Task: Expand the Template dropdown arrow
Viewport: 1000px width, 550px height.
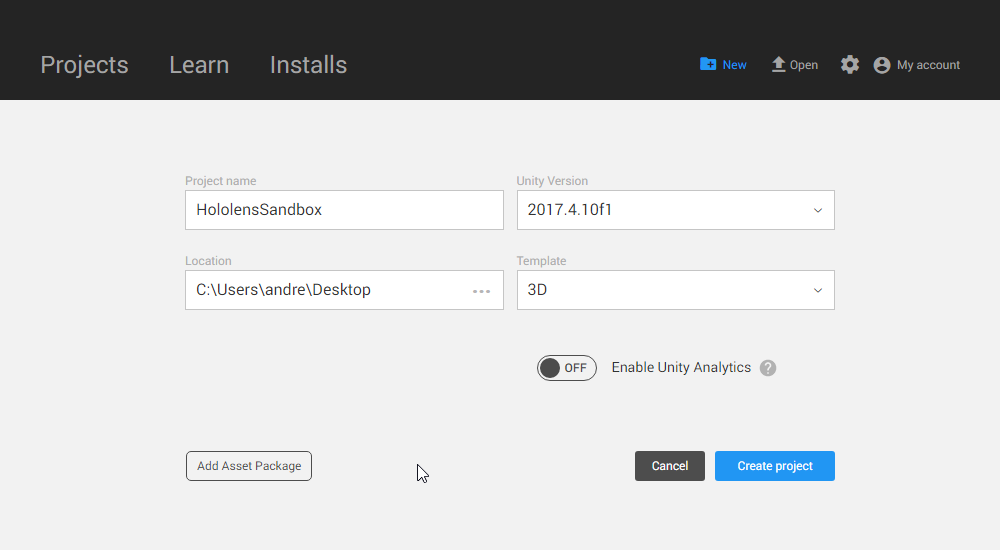Action: click(x=817, y=291)
